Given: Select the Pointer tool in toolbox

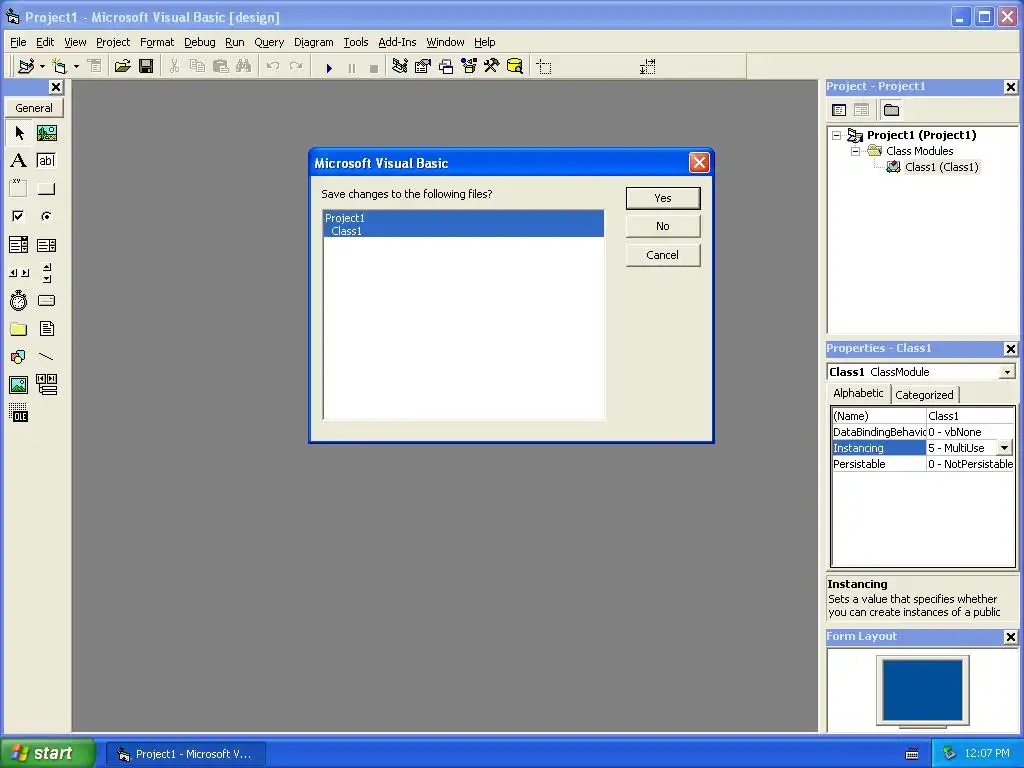Looking at the screenshot, I should coord(19,133).
